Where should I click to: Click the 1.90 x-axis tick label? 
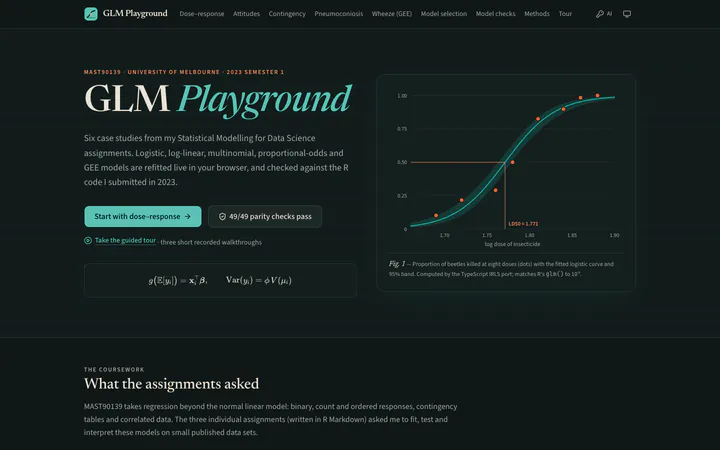614,235
